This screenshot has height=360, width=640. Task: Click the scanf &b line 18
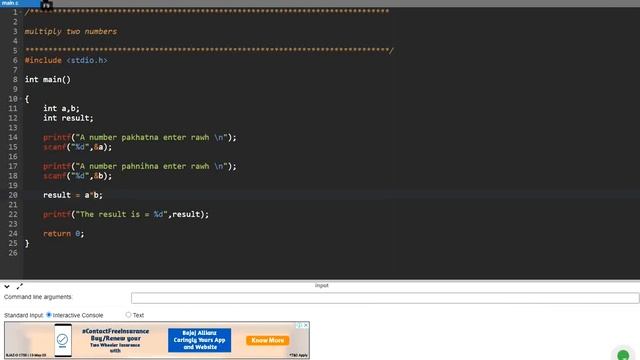[x=77, y=176]
